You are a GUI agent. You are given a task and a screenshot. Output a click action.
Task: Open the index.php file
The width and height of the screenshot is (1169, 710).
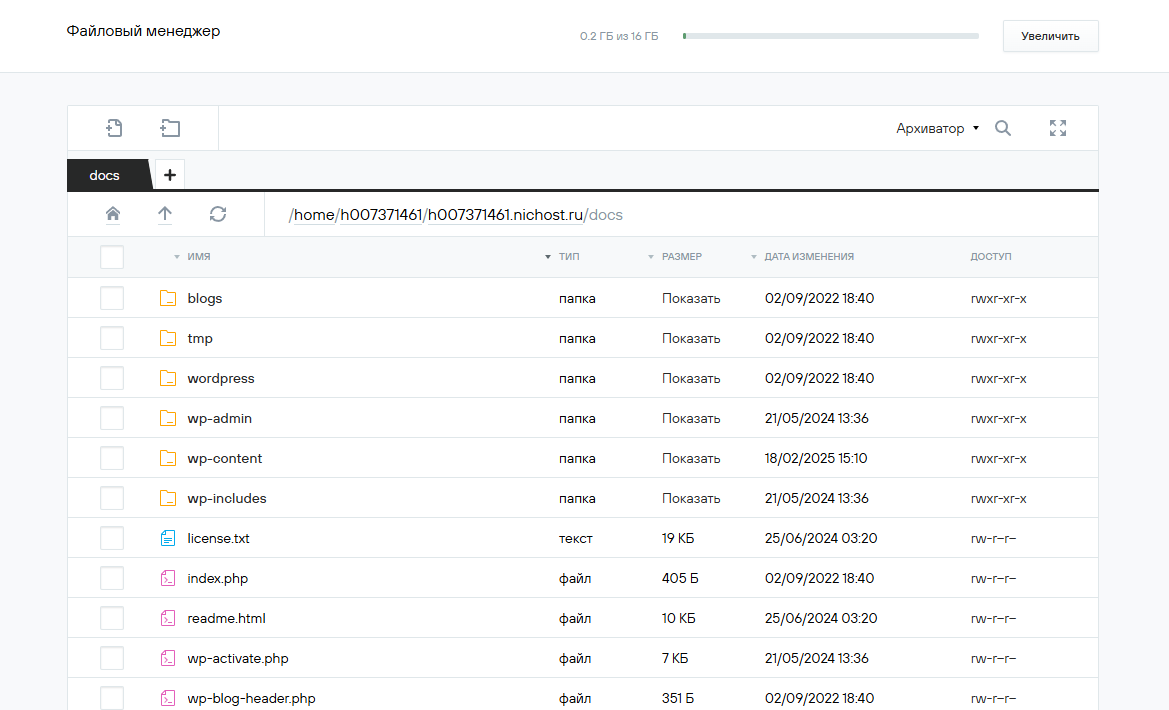coord(217,578)
